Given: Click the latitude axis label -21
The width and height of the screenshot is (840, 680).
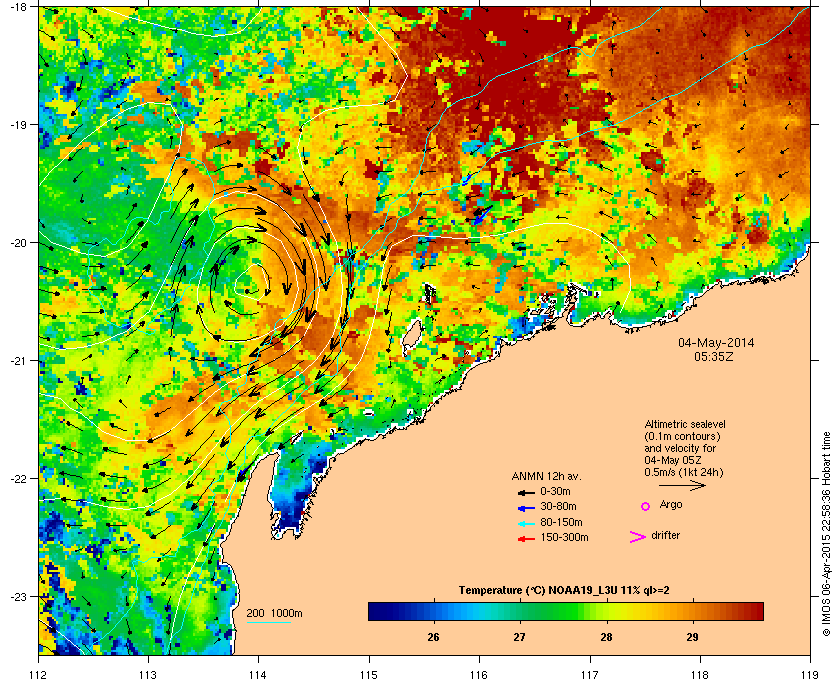Looking at the screenshot, I should point(18,361).
